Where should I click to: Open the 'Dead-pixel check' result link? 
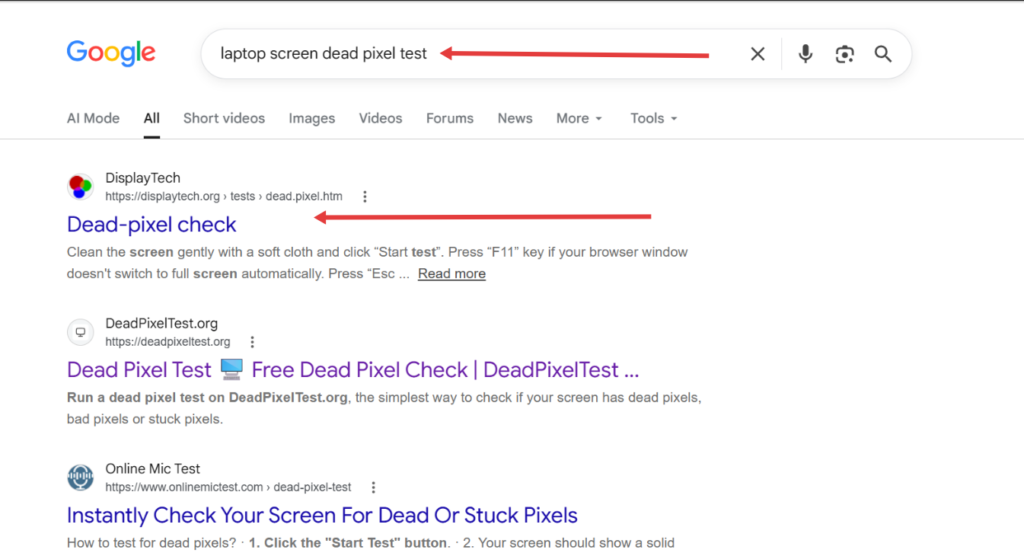(x=152, y=225)
